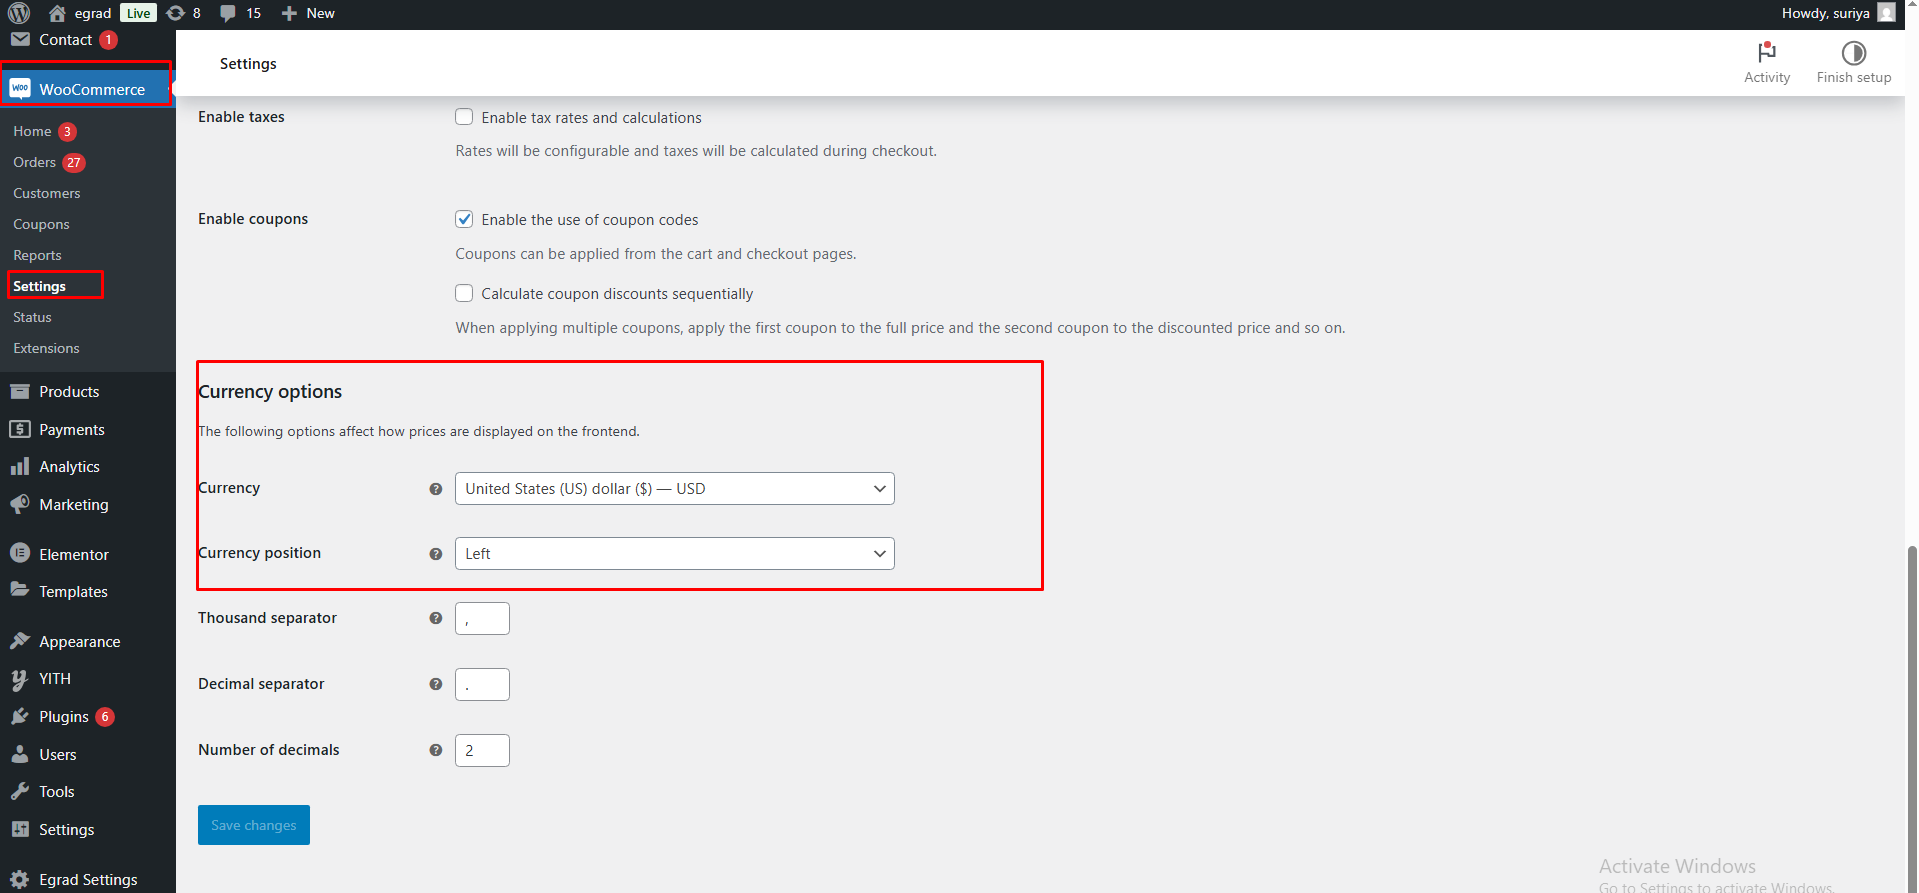
Task: Click the Save changes button
Action: (254, 825)
